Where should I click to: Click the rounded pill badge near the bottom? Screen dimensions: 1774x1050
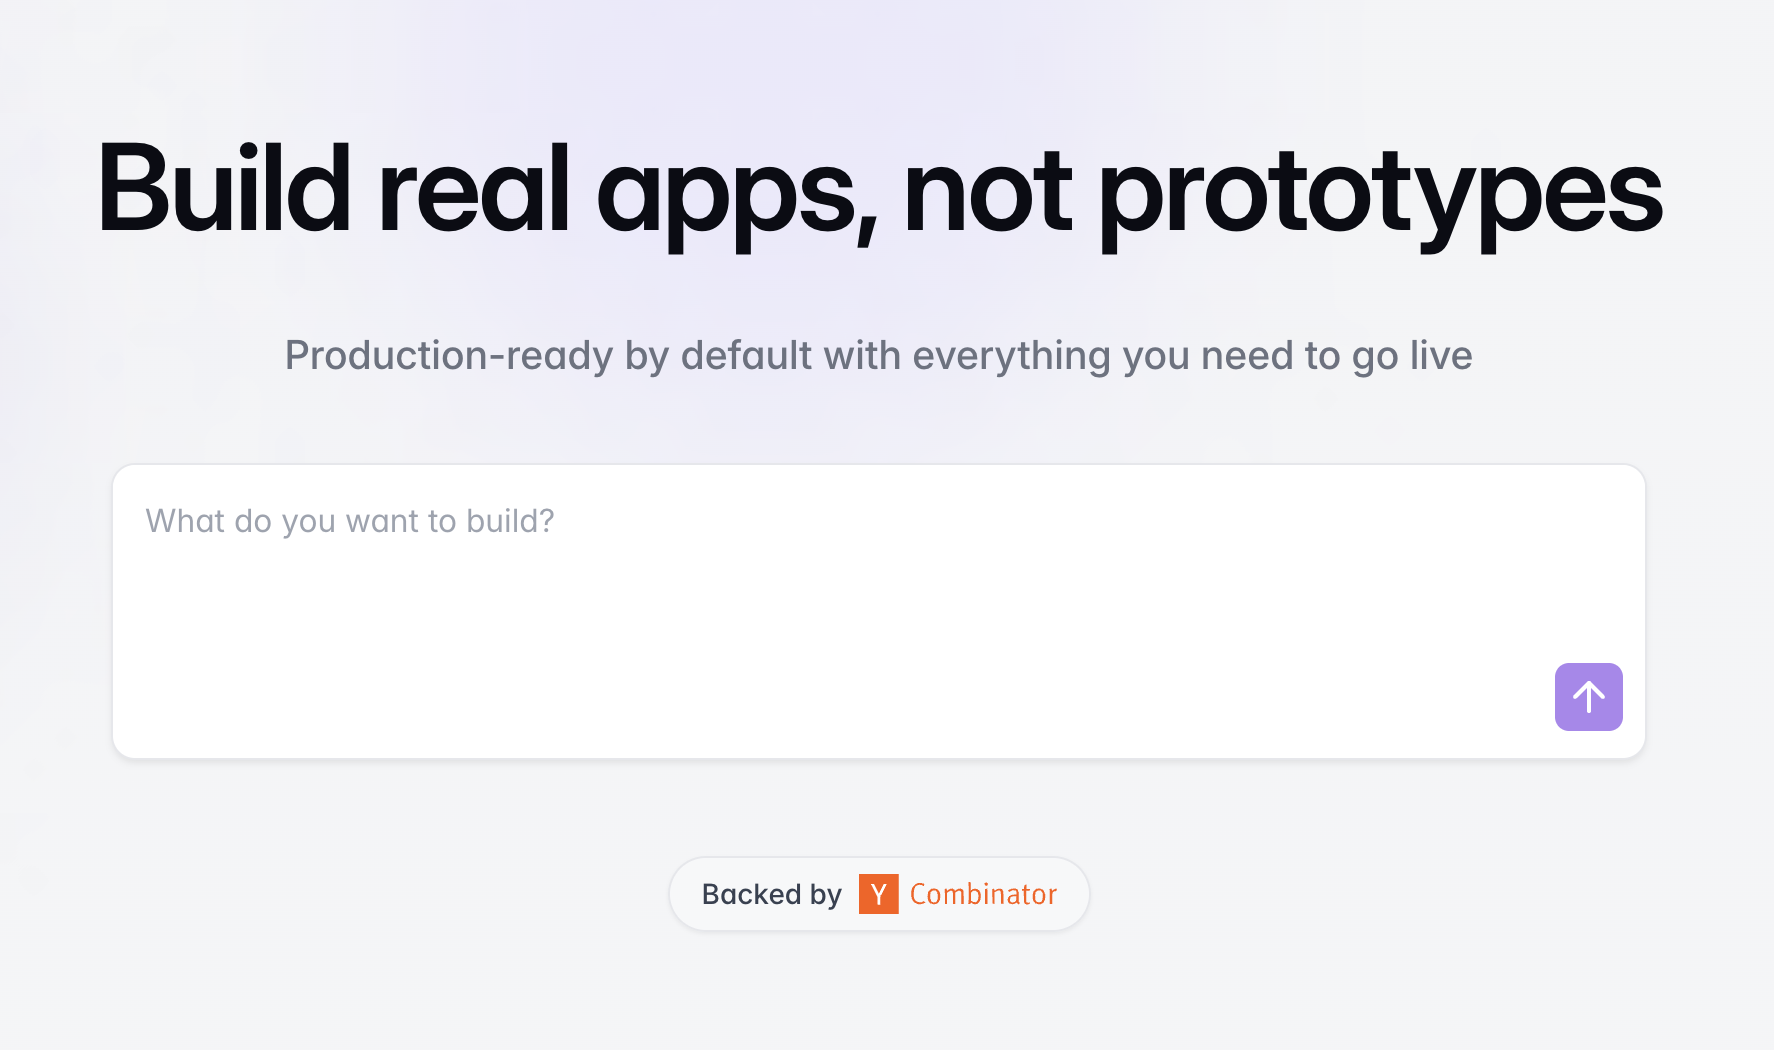click(879, 894)
